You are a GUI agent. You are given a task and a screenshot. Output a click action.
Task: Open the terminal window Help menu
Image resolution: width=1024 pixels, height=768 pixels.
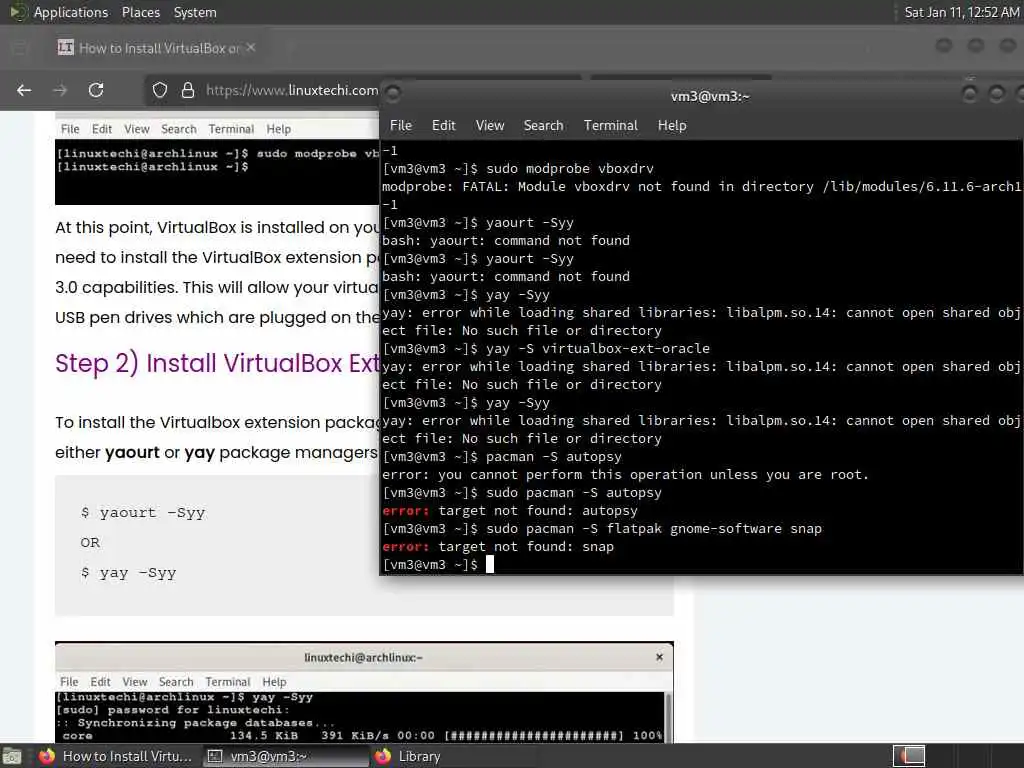pos(672,125)
